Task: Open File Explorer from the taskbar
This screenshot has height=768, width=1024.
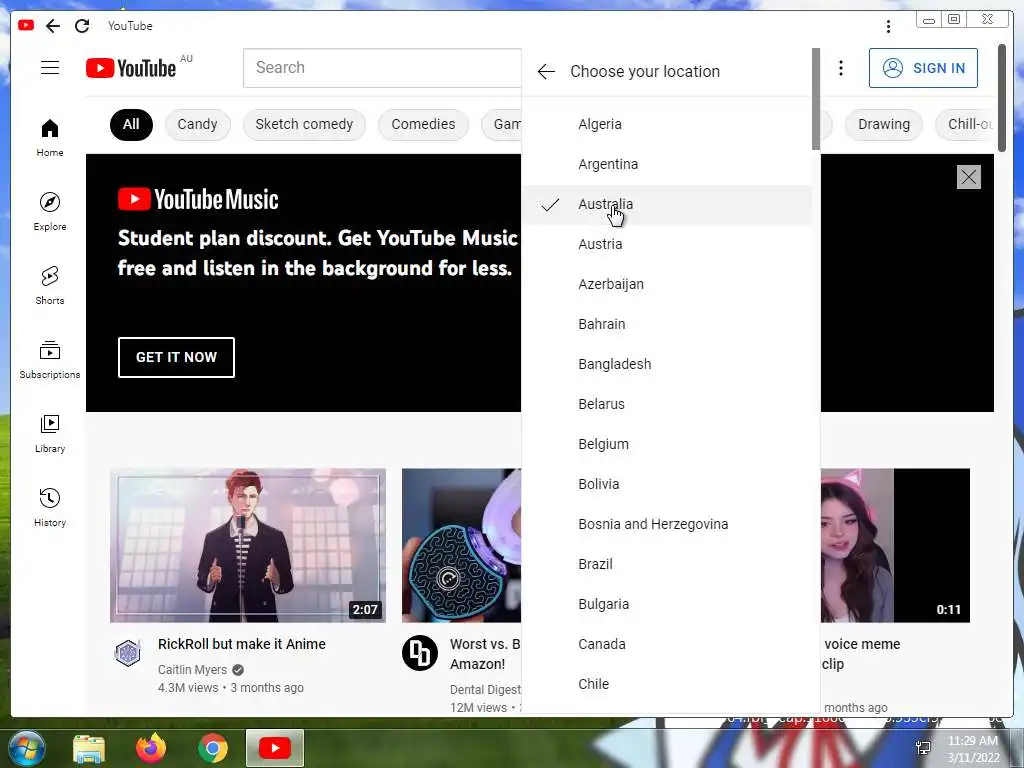Action: pos(89,748)
